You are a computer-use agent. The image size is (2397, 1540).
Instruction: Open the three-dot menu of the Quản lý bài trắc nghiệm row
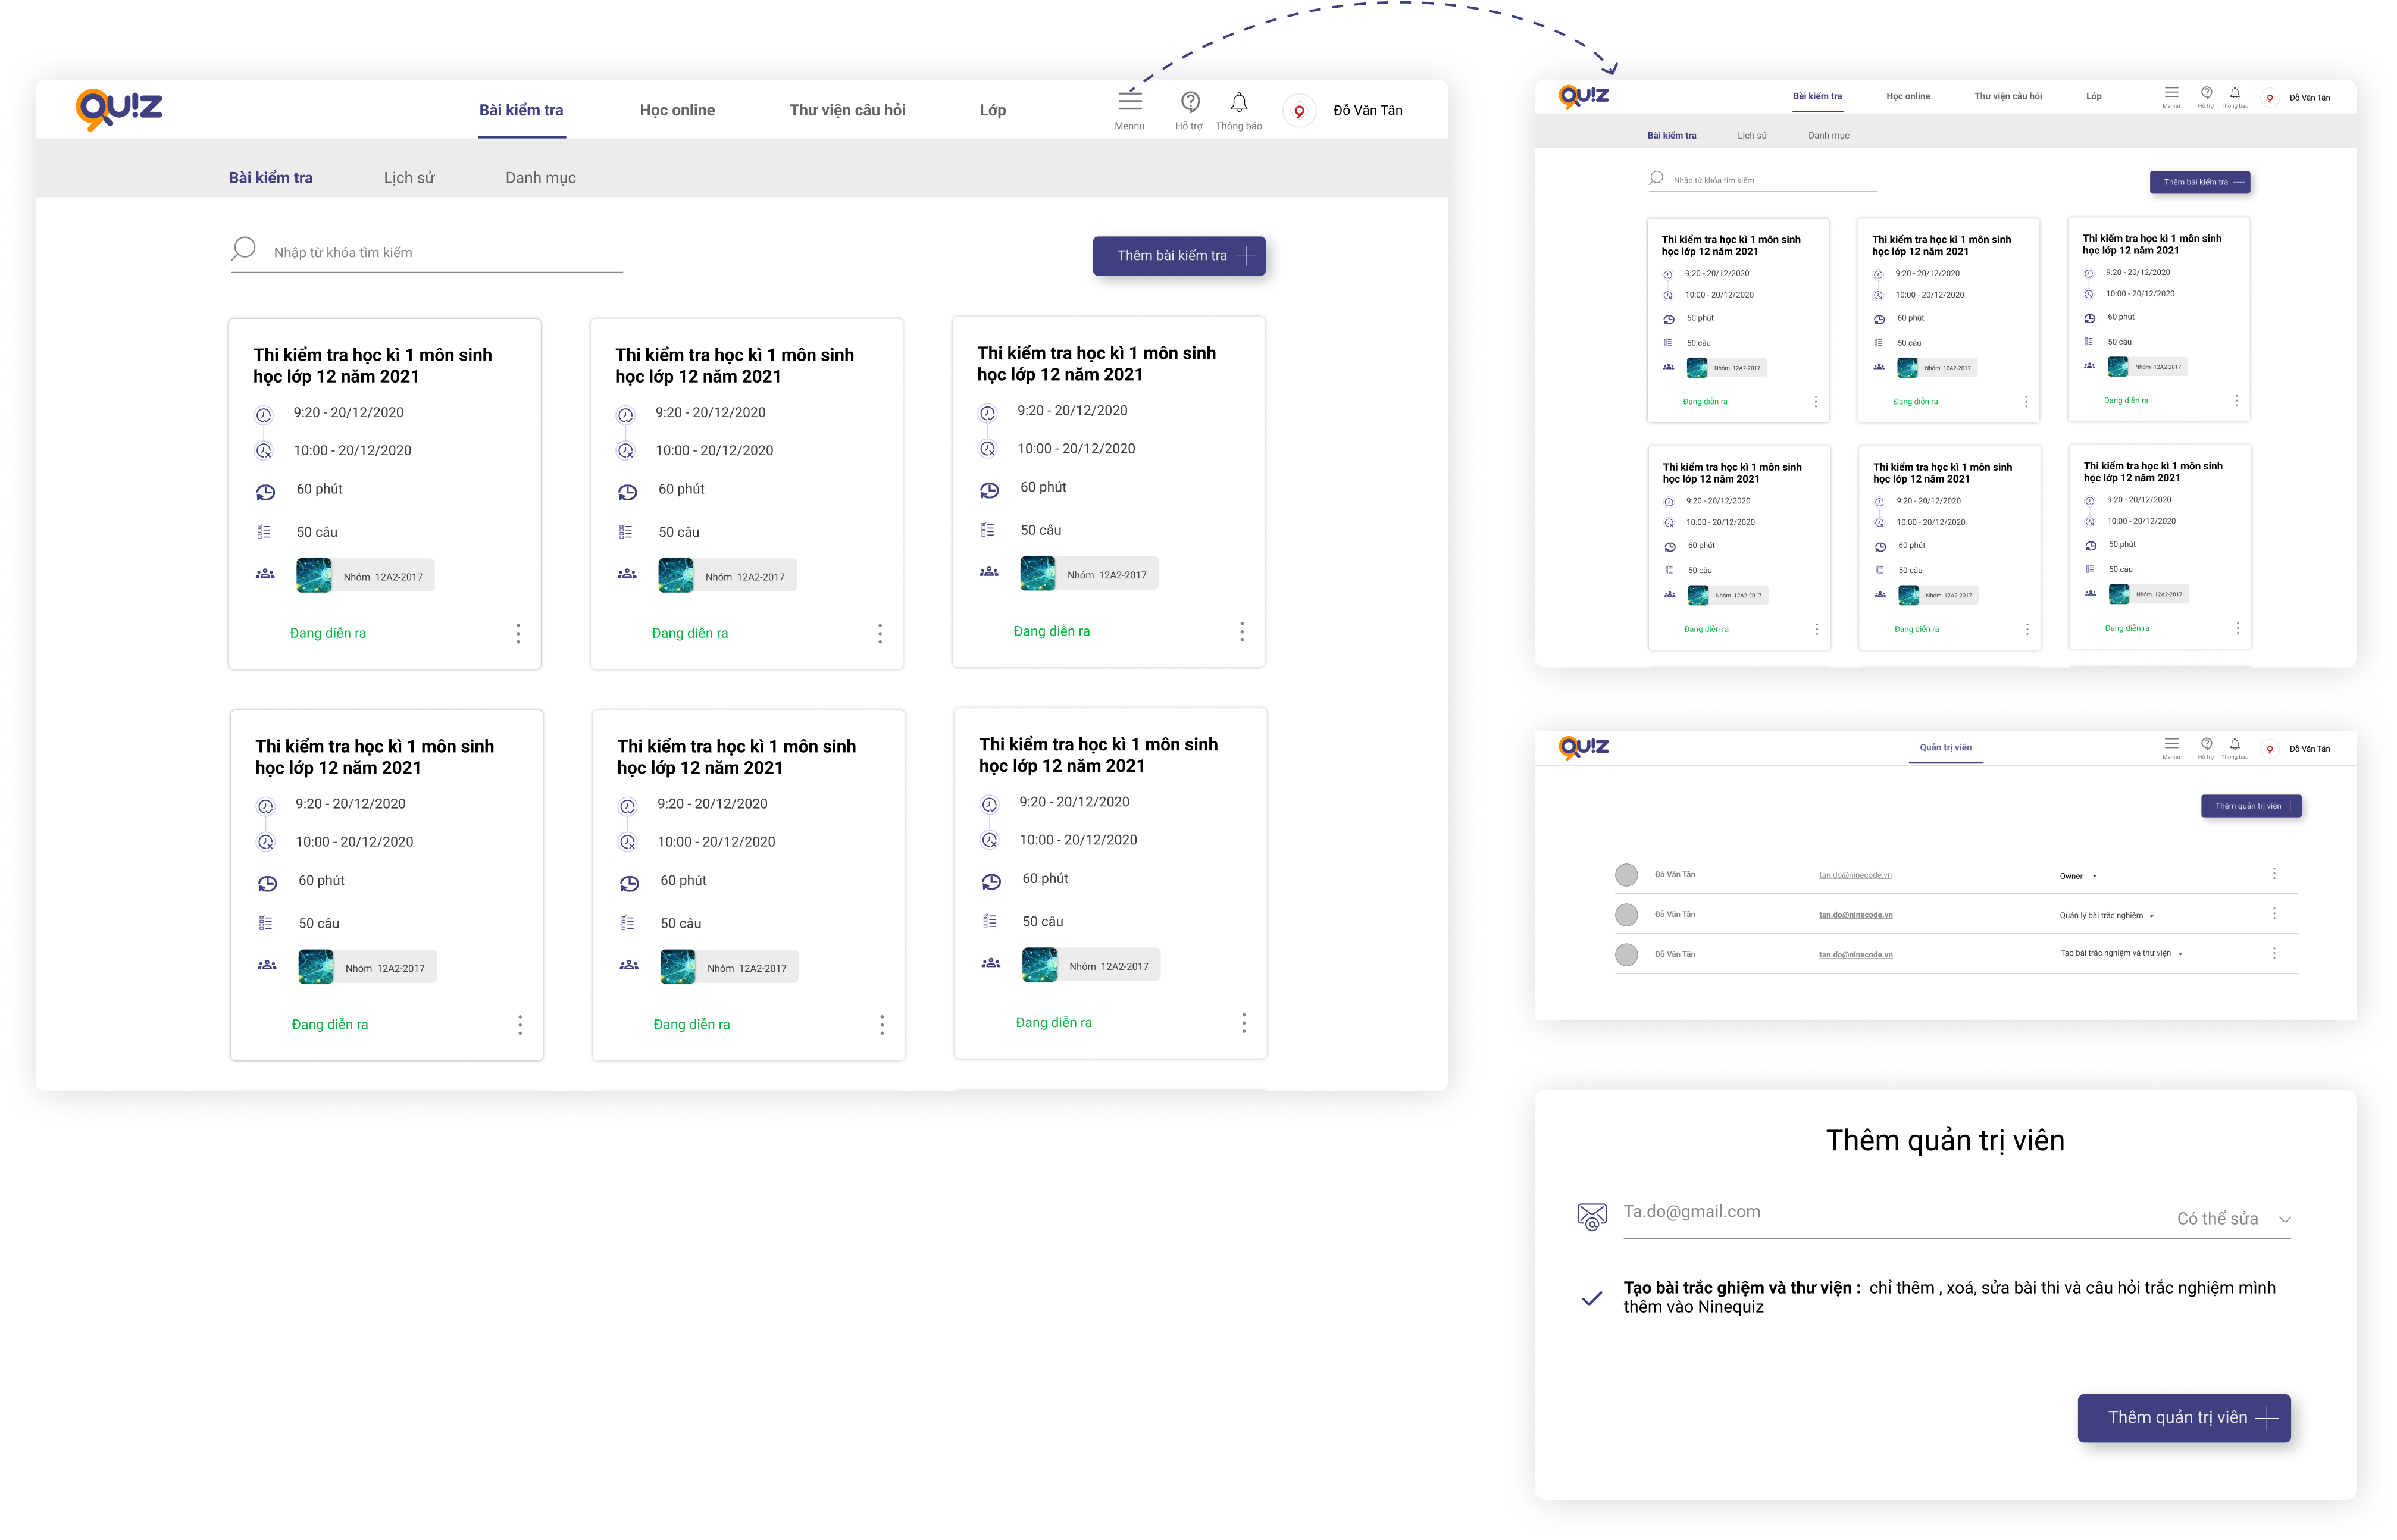pos(2274,913)
